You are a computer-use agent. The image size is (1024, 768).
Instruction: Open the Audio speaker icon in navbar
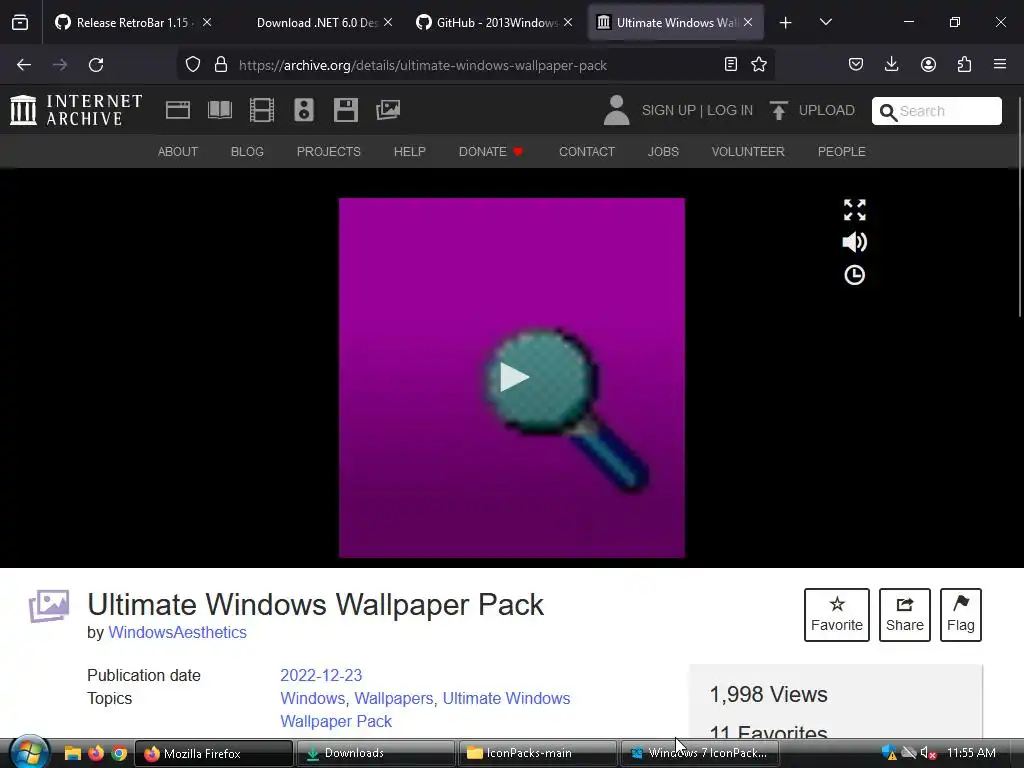click(x=304, y=110)
